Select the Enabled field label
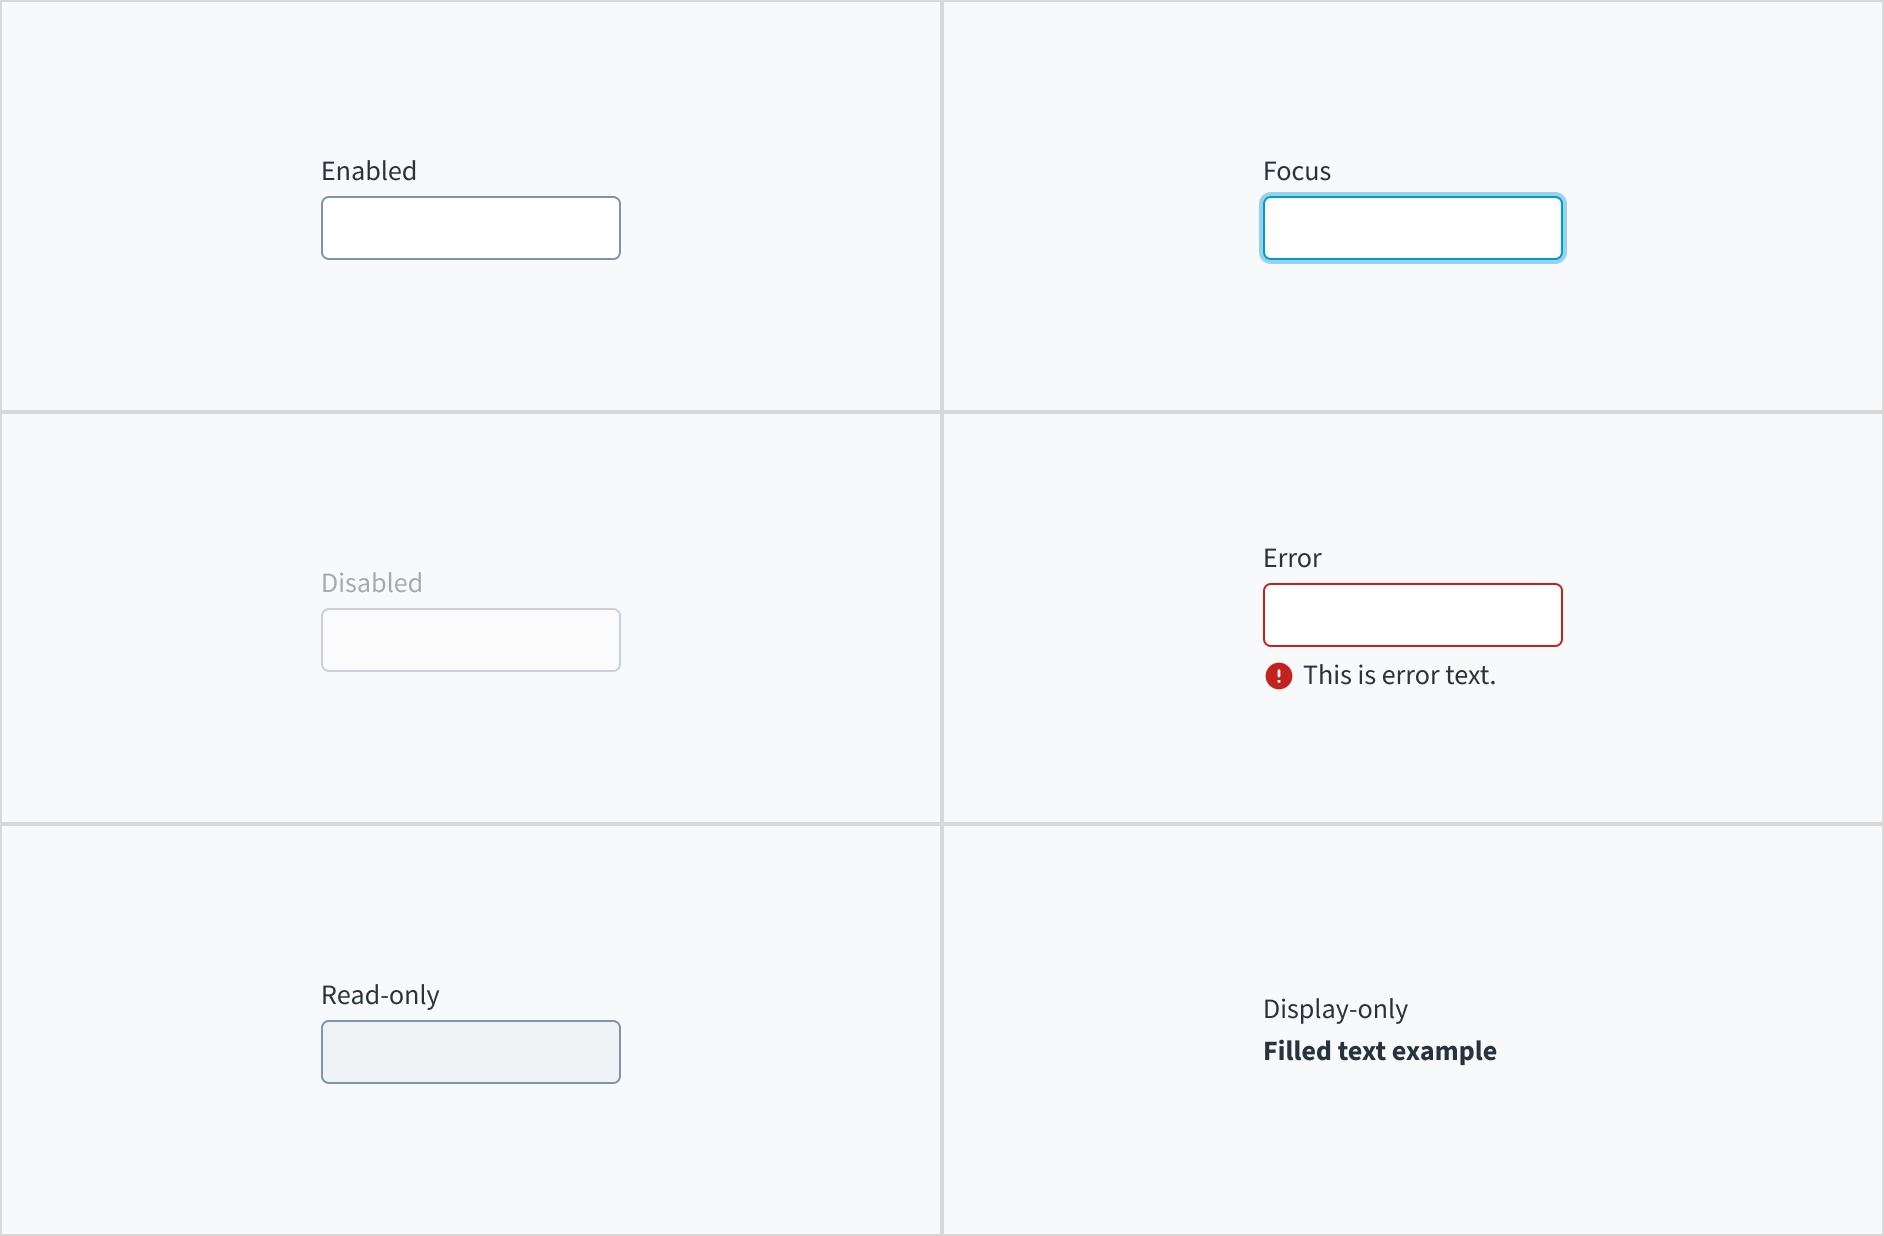The image size is (1884, 1236). click(x=368, y=170)
